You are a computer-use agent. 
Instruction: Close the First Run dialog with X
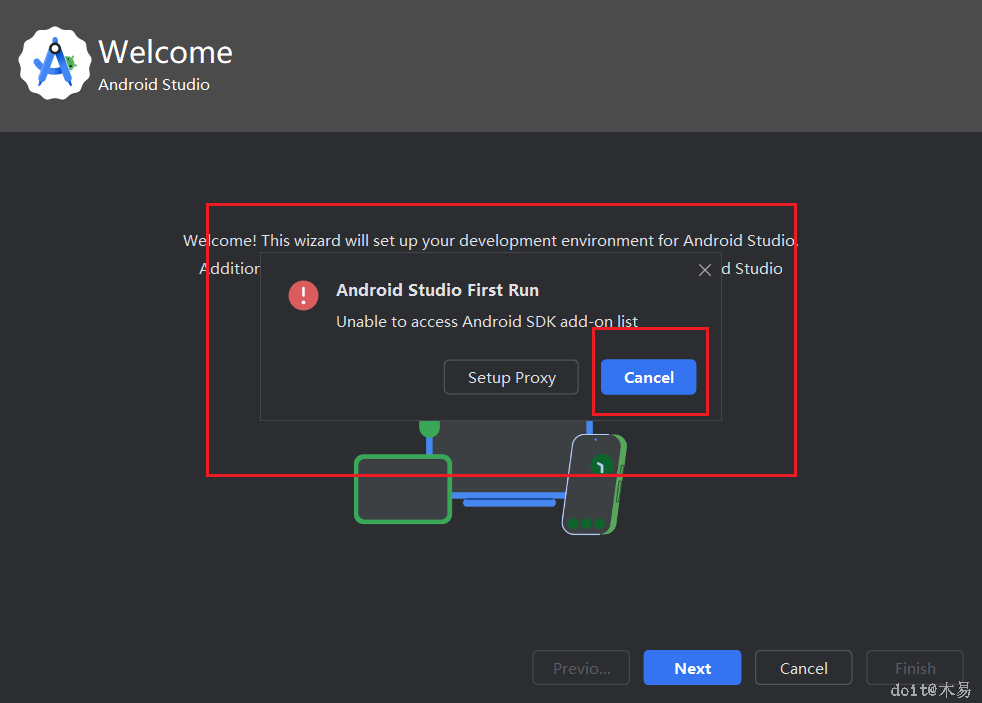point(705,270)
